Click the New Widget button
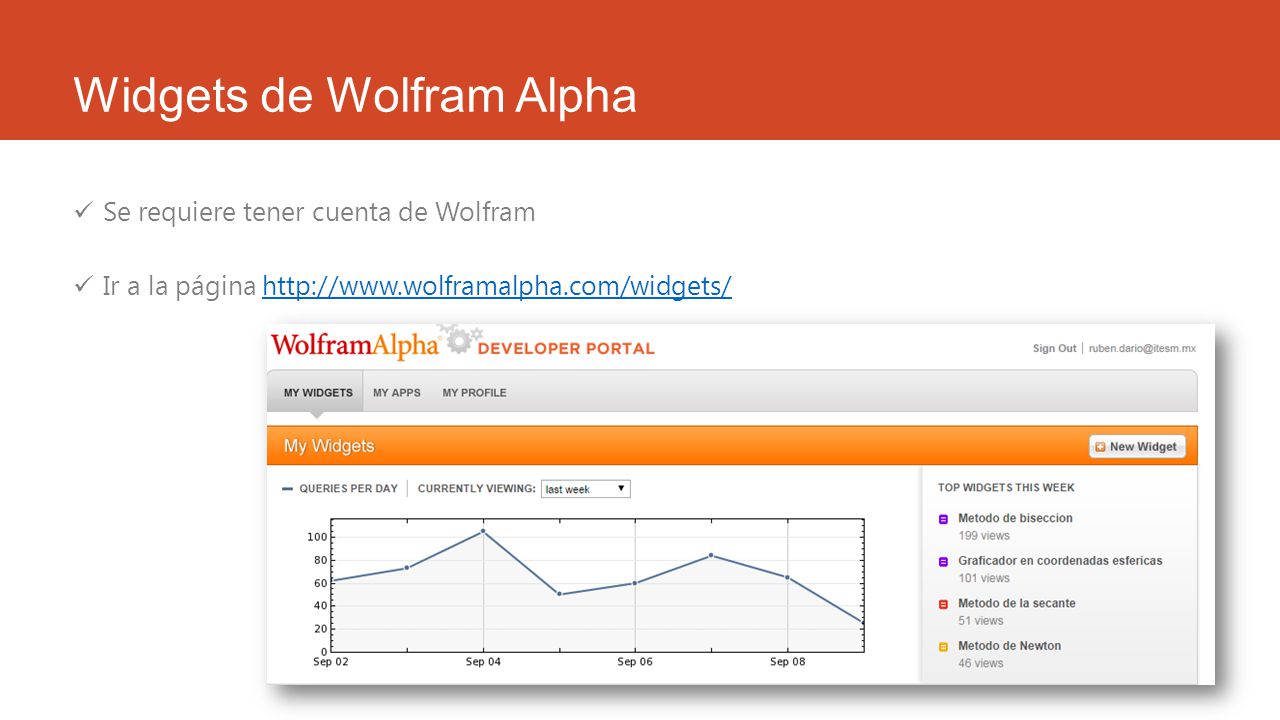Image resolution: width=1280 pixels, height=720 pixels. coord(1137,447)
